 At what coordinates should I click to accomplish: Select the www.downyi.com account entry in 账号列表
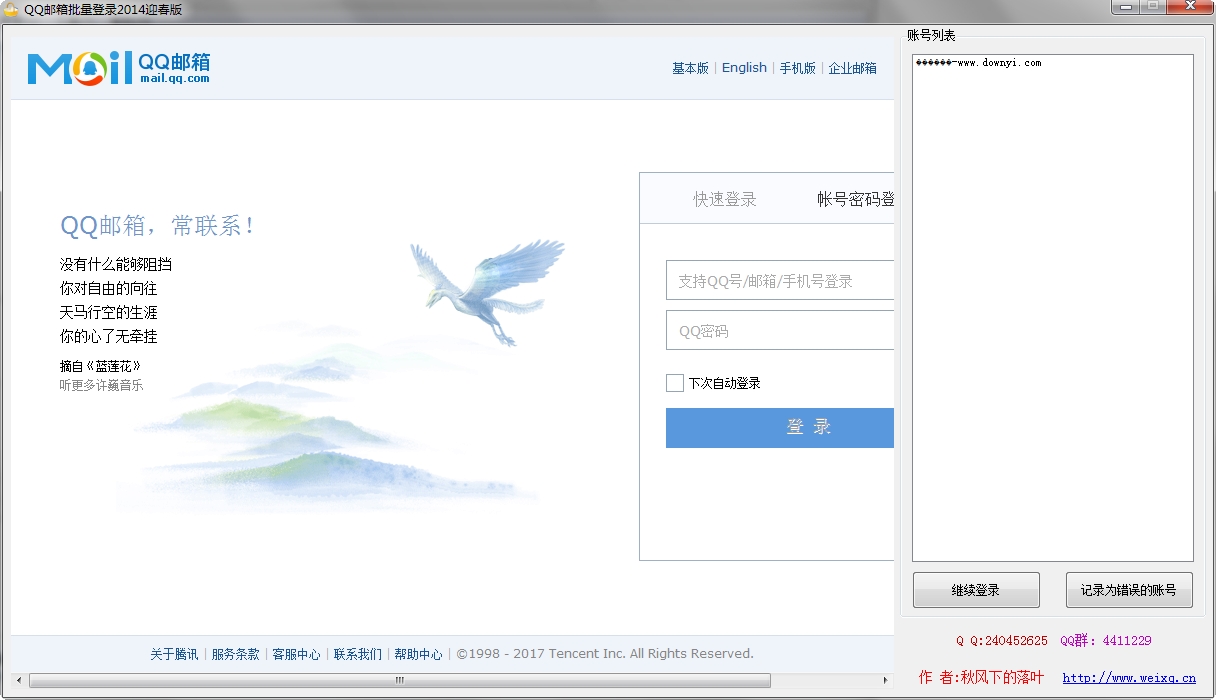click(980, 62)
